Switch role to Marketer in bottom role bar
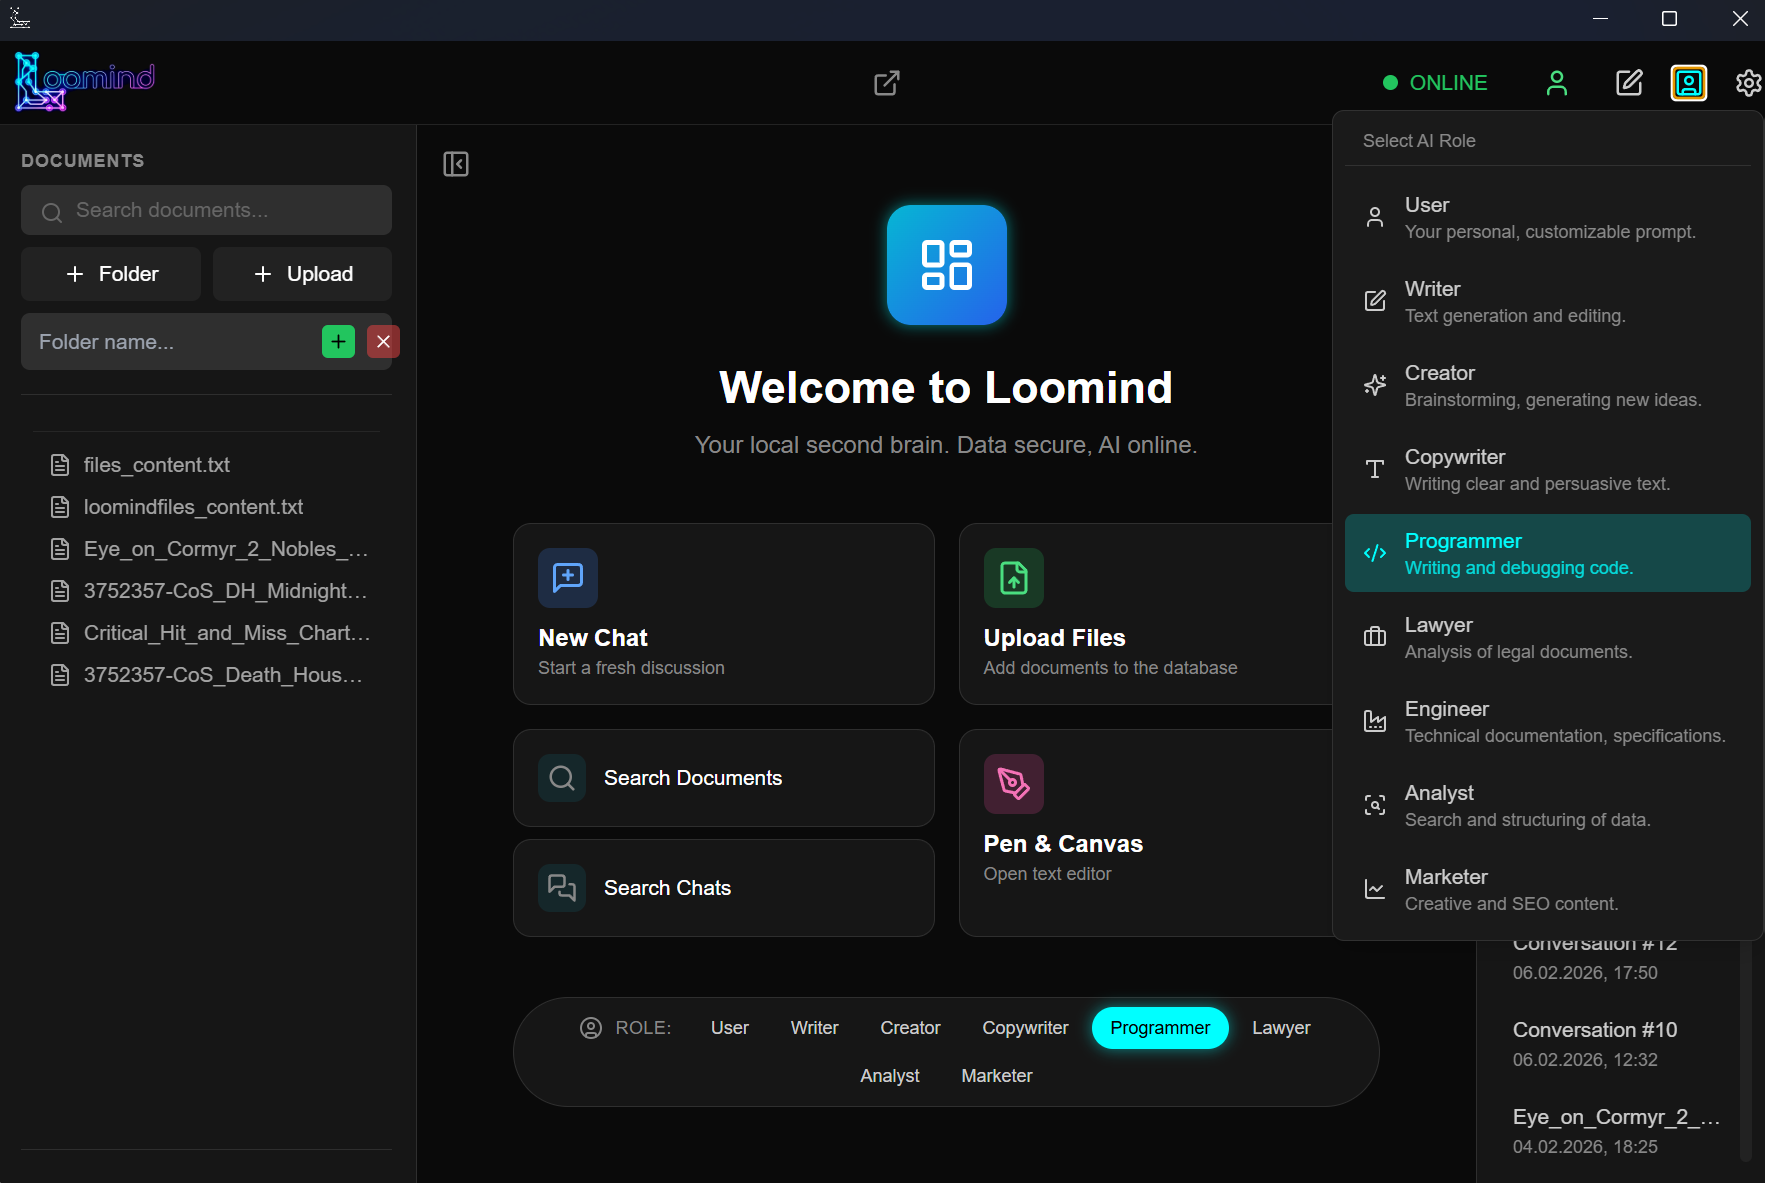This screenshot has width=1765, height=1183. tap(997, 1076)
